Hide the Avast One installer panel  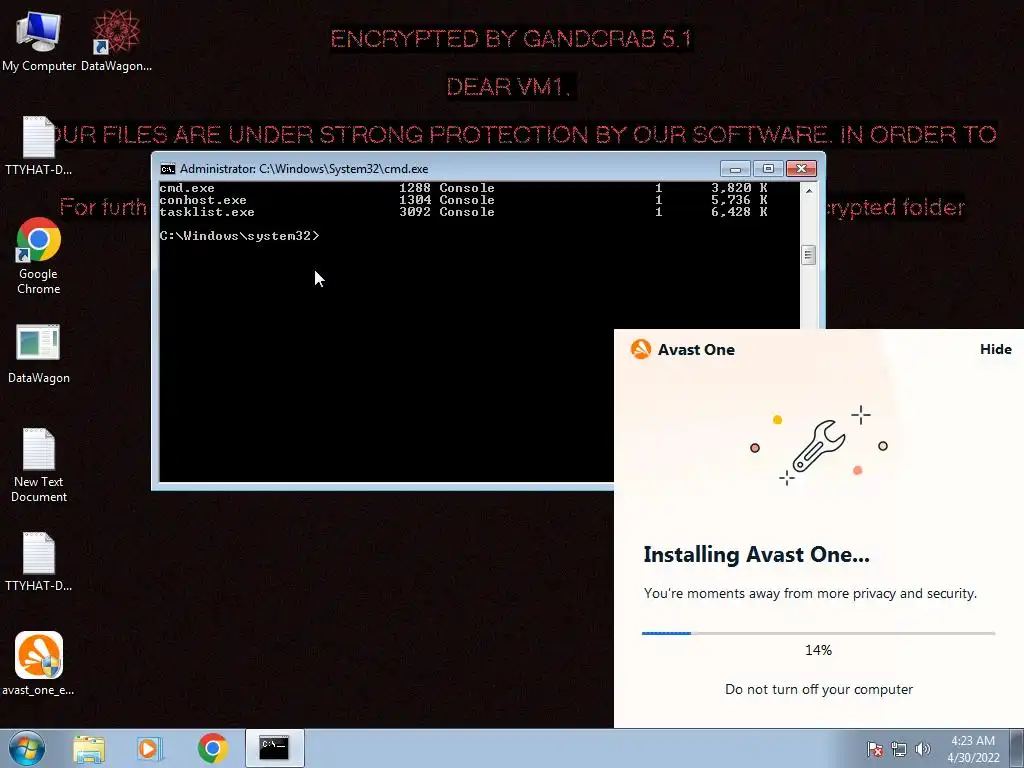point(995,349)
